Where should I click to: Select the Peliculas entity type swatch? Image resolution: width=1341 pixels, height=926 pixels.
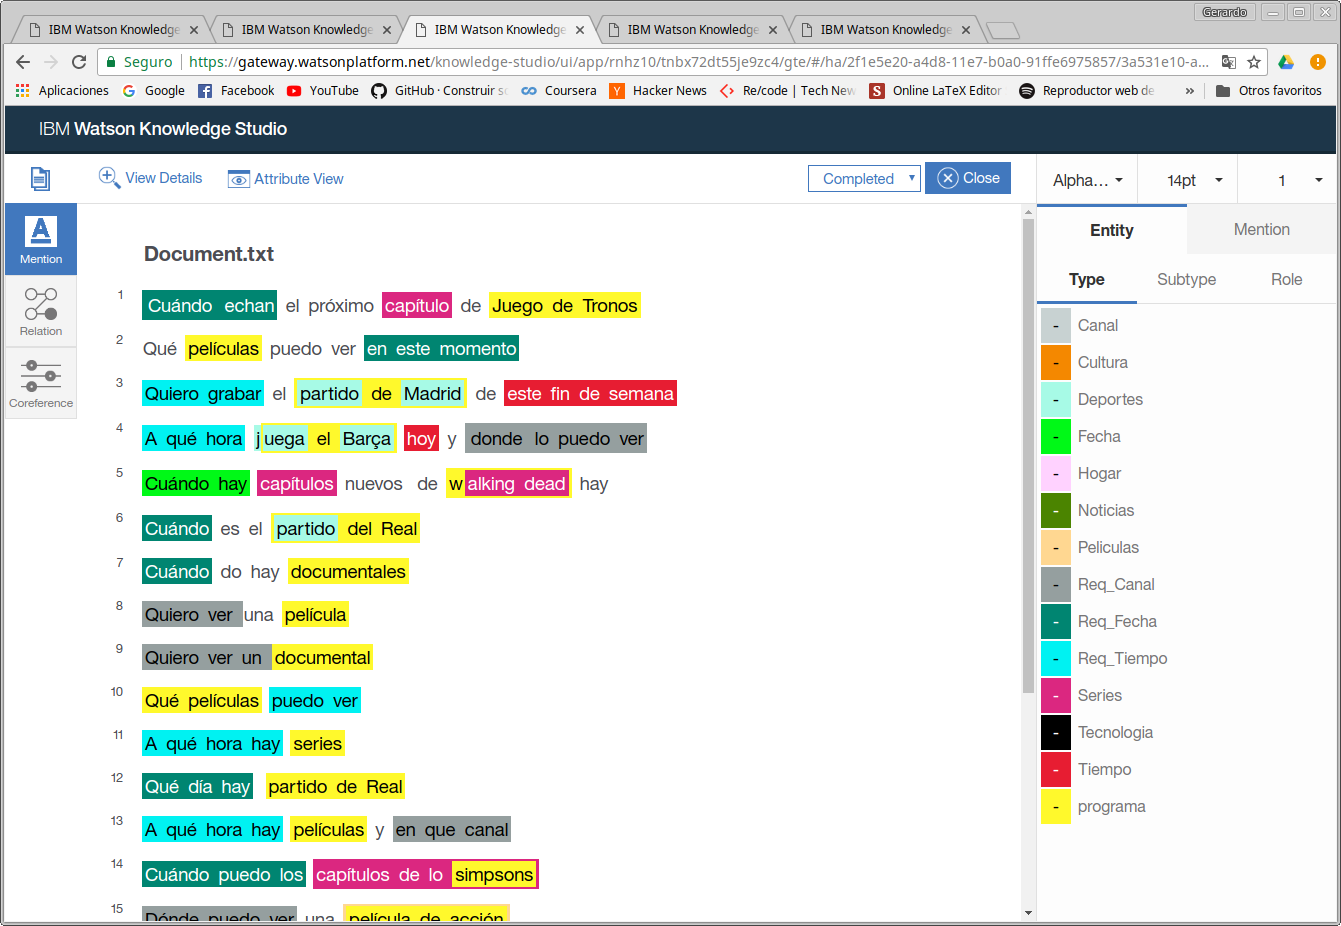(x=1056, y=547)
